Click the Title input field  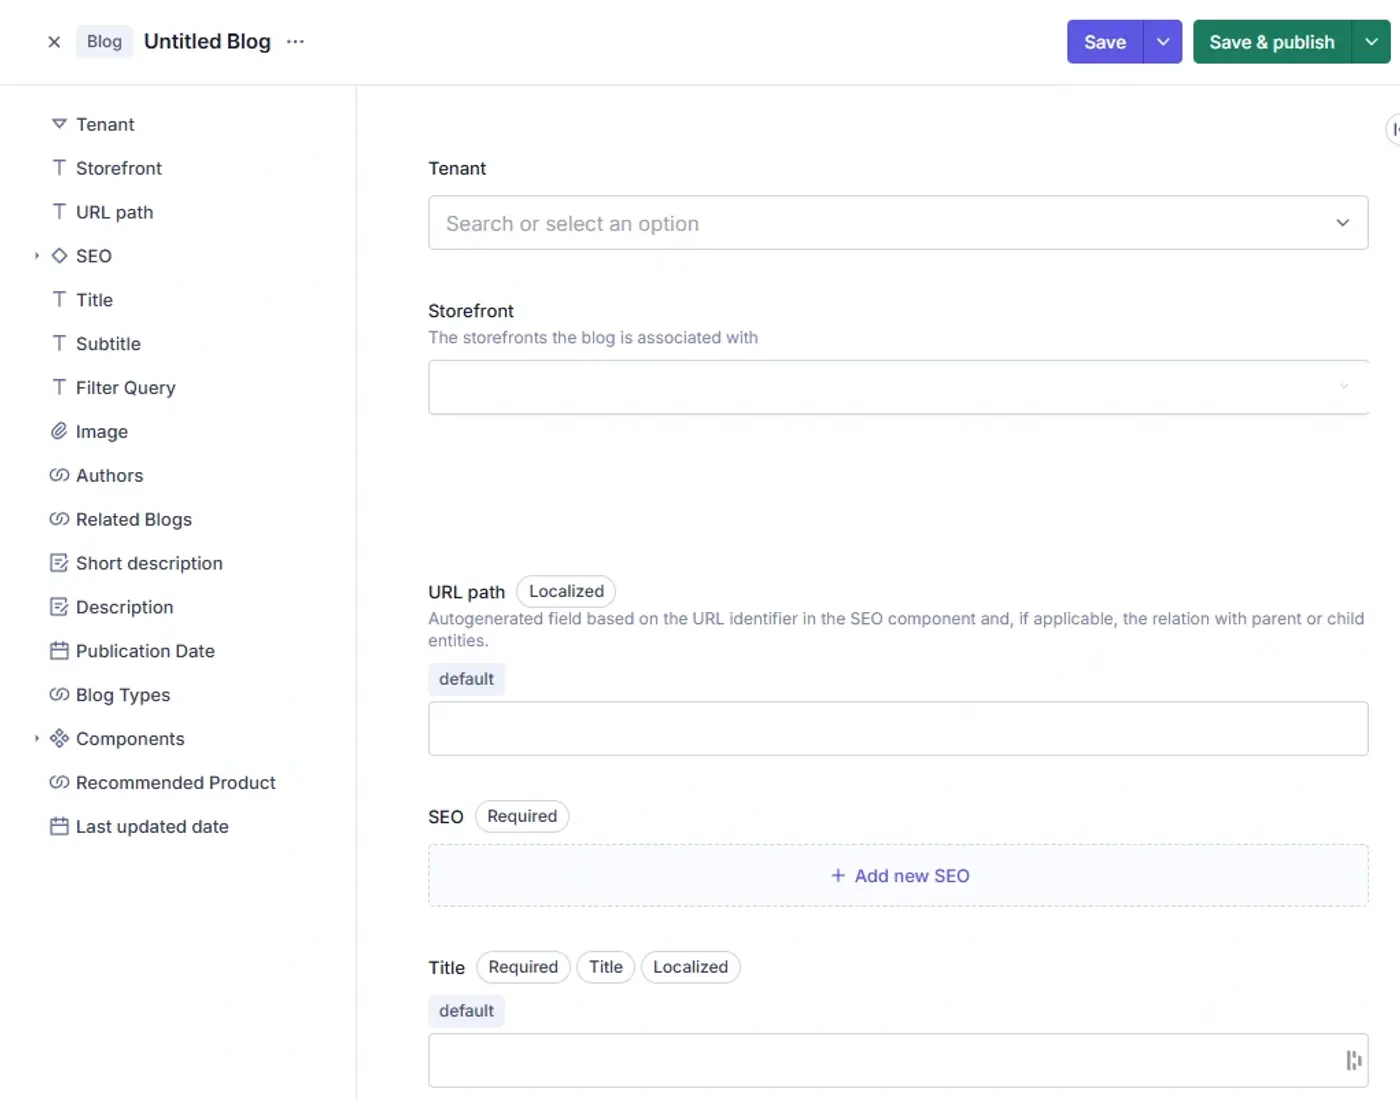pyautogui.click(x=898, y=1061)
